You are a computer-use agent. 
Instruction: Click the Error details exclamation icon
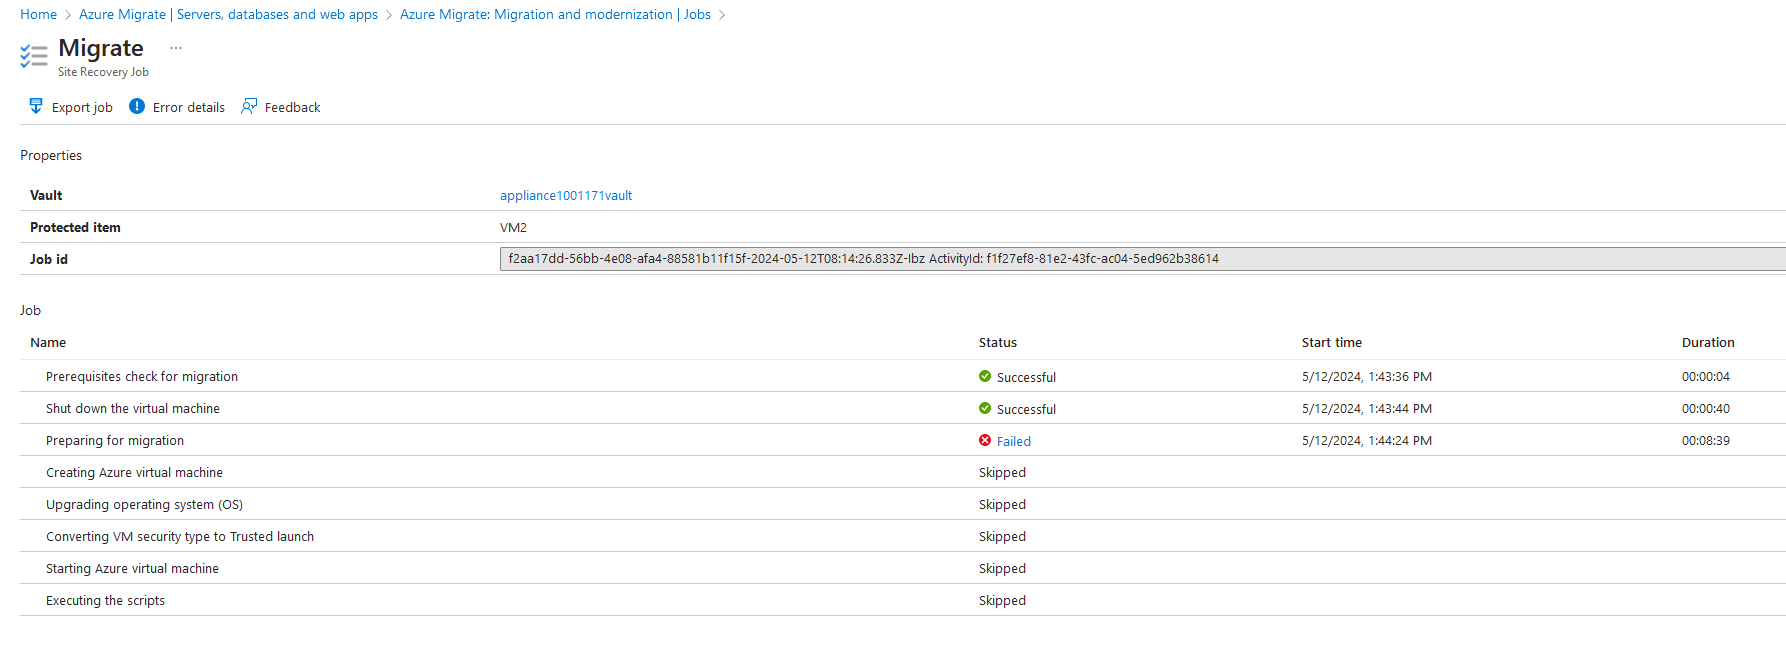click(137, 106)
